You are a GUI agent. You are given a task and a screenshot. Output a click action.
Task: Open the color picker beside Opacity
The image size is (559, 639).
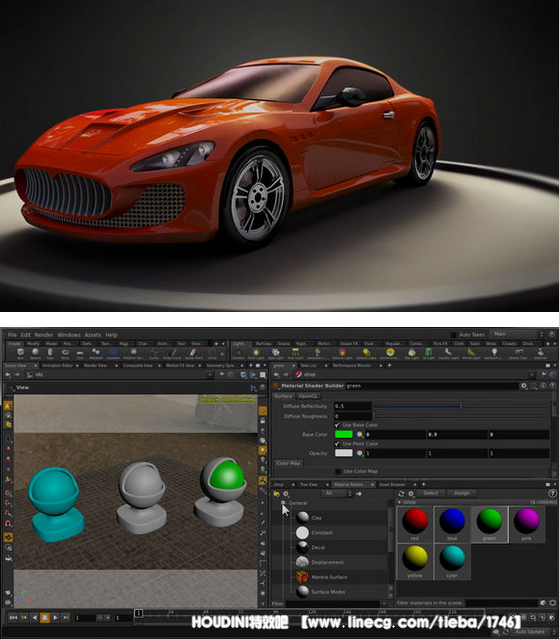[x=359, y=453]
